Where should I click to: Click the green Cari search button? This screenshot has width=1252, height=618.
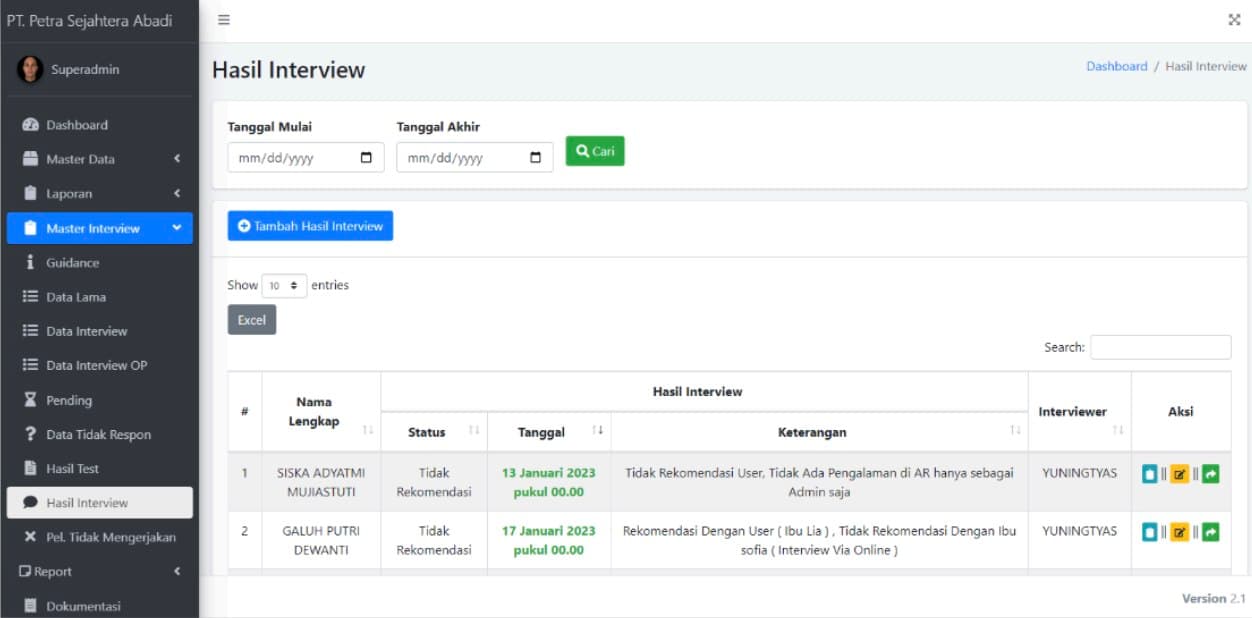point(595,151)
